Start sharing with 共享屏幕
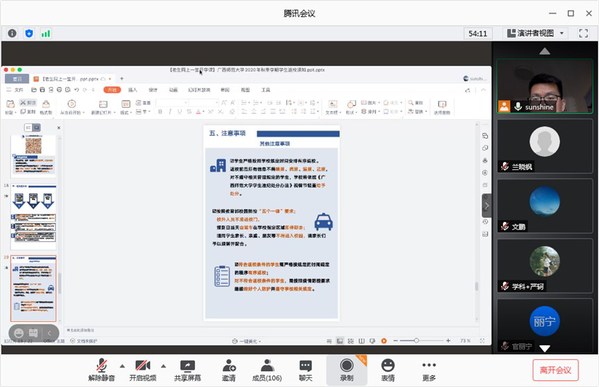Image resolution: width=599 pixels, height=387 pixels. [188, 370]
